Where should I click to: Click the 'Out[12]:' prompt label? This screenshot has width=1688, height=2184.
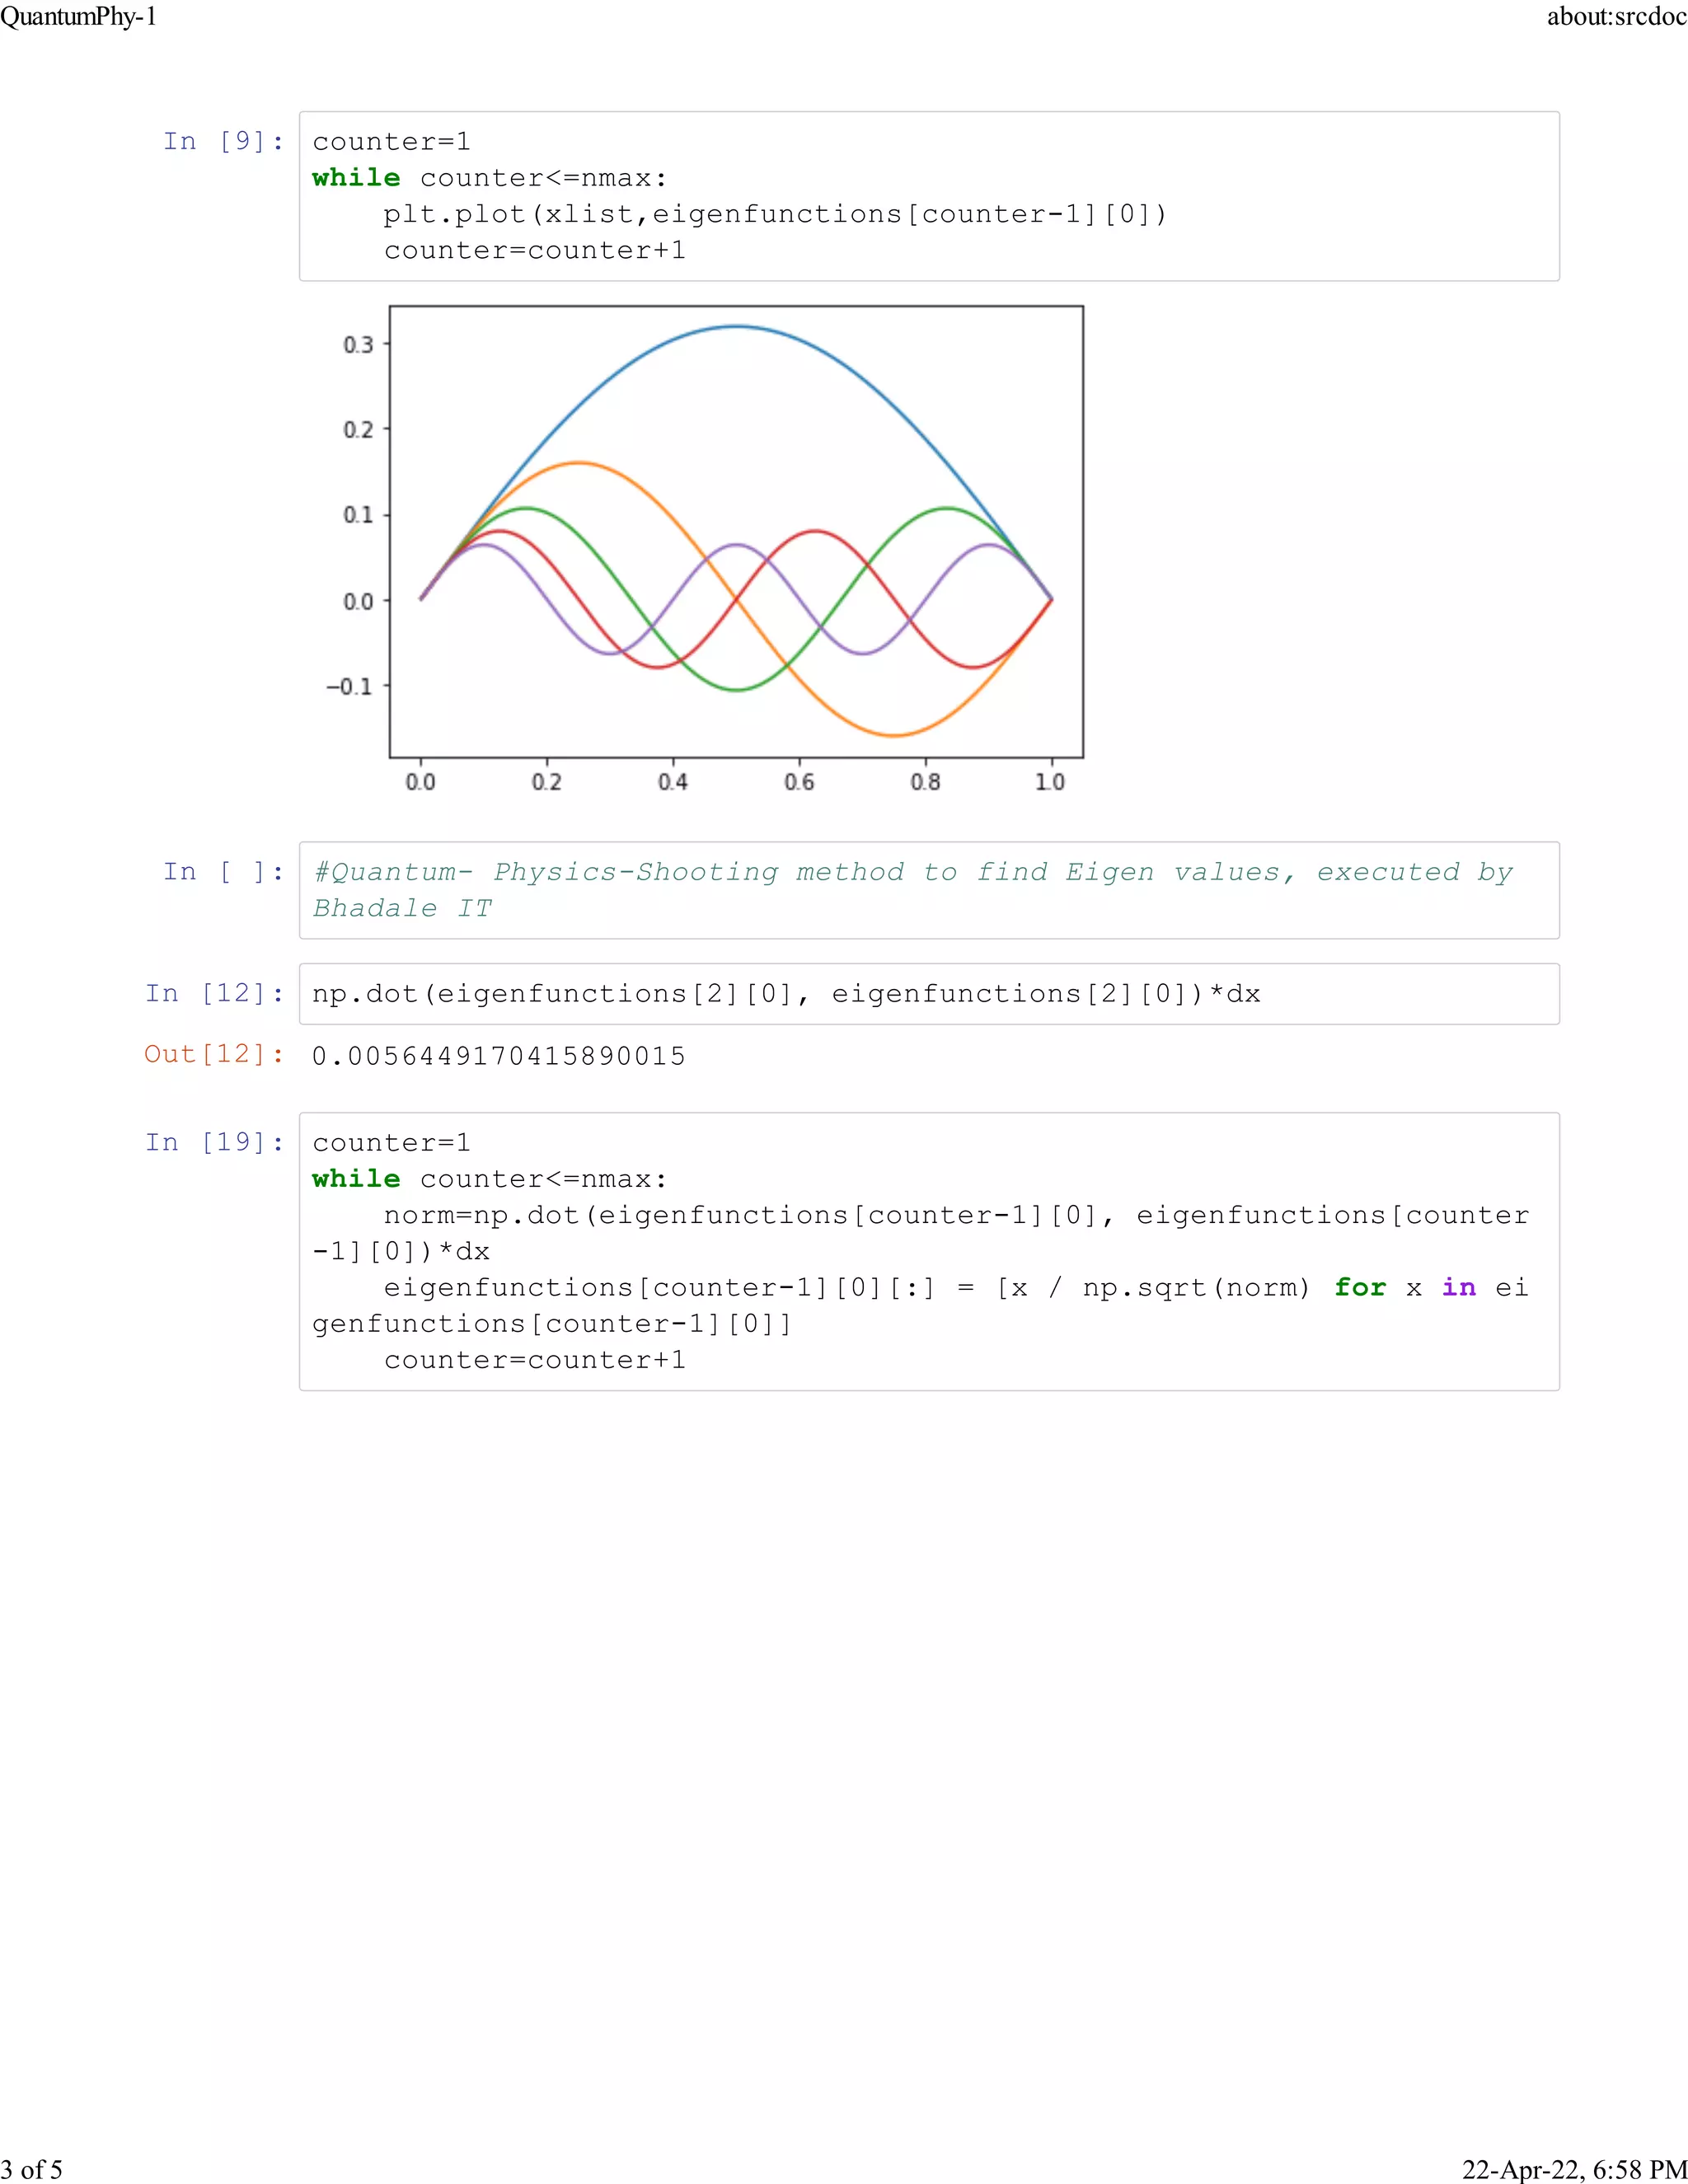(214, 1054)
